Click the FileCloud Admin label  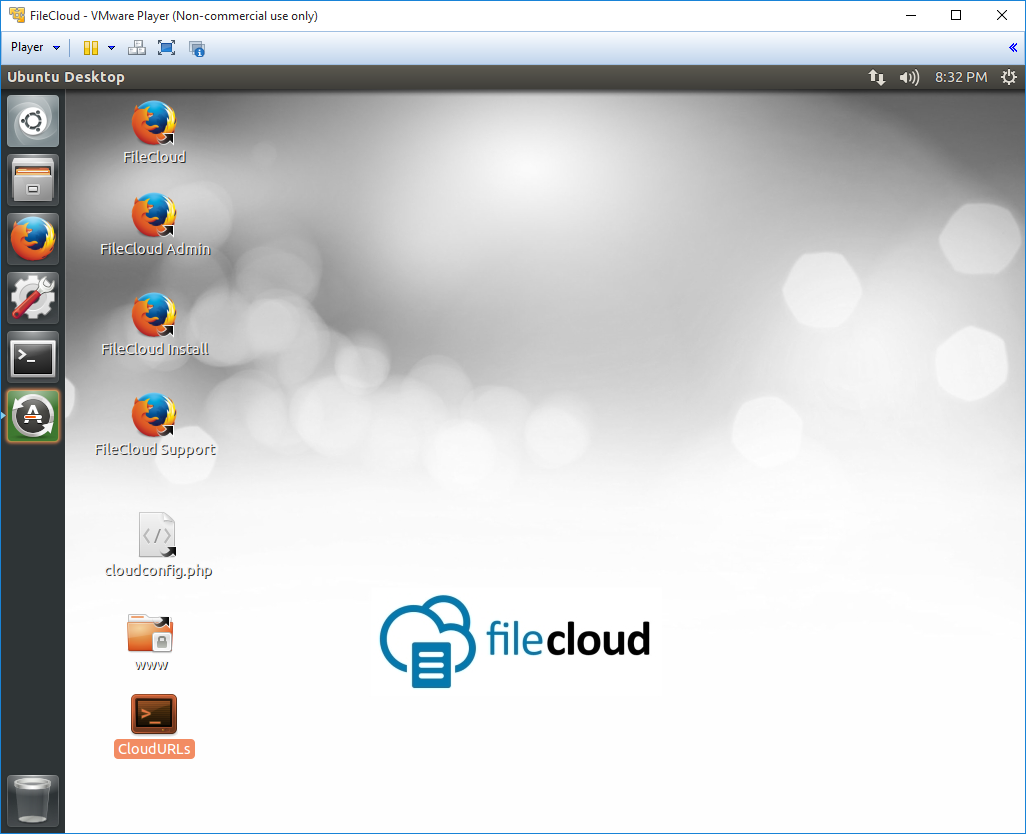point(155,249)
